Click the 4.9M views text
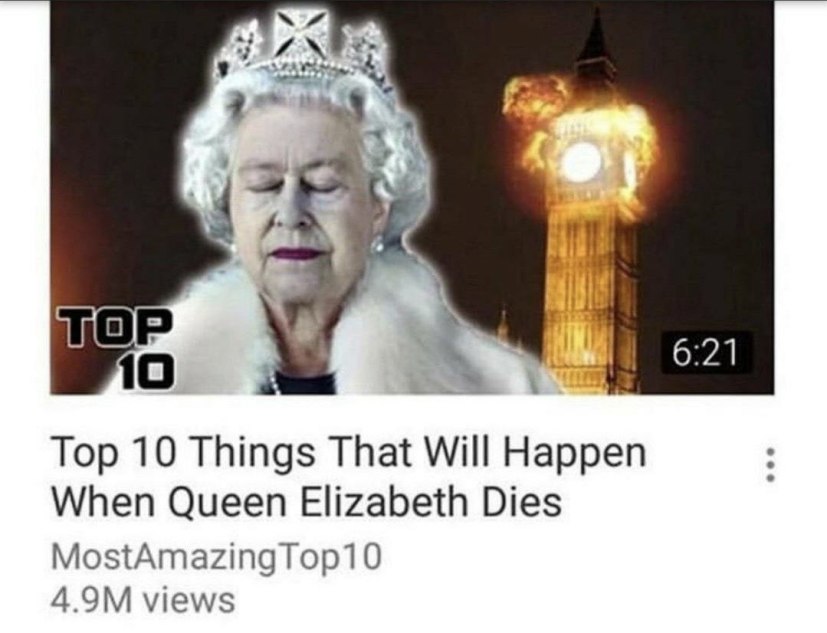 pos(143,601)
